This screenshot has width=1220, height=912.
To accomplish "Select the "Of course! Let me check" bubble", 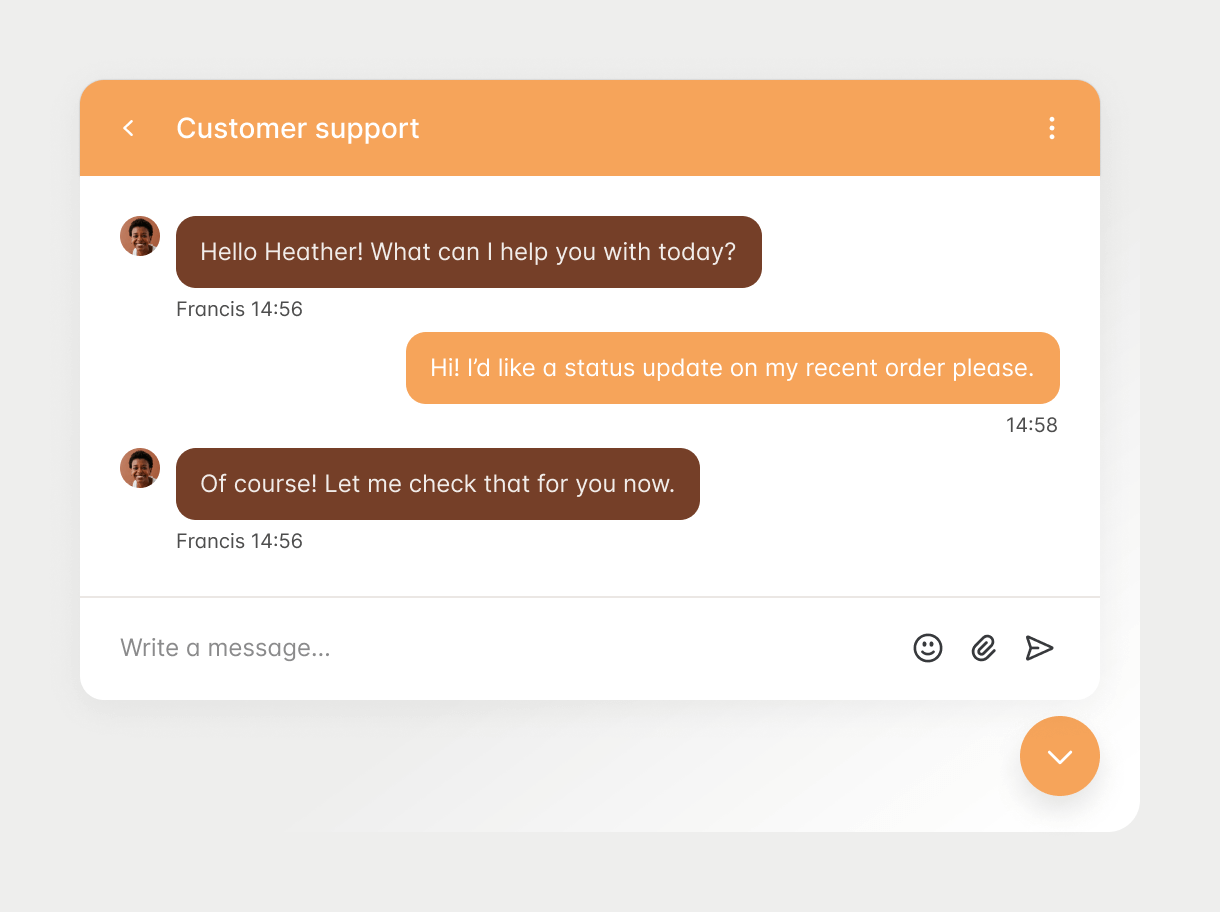I will (437, 484).
